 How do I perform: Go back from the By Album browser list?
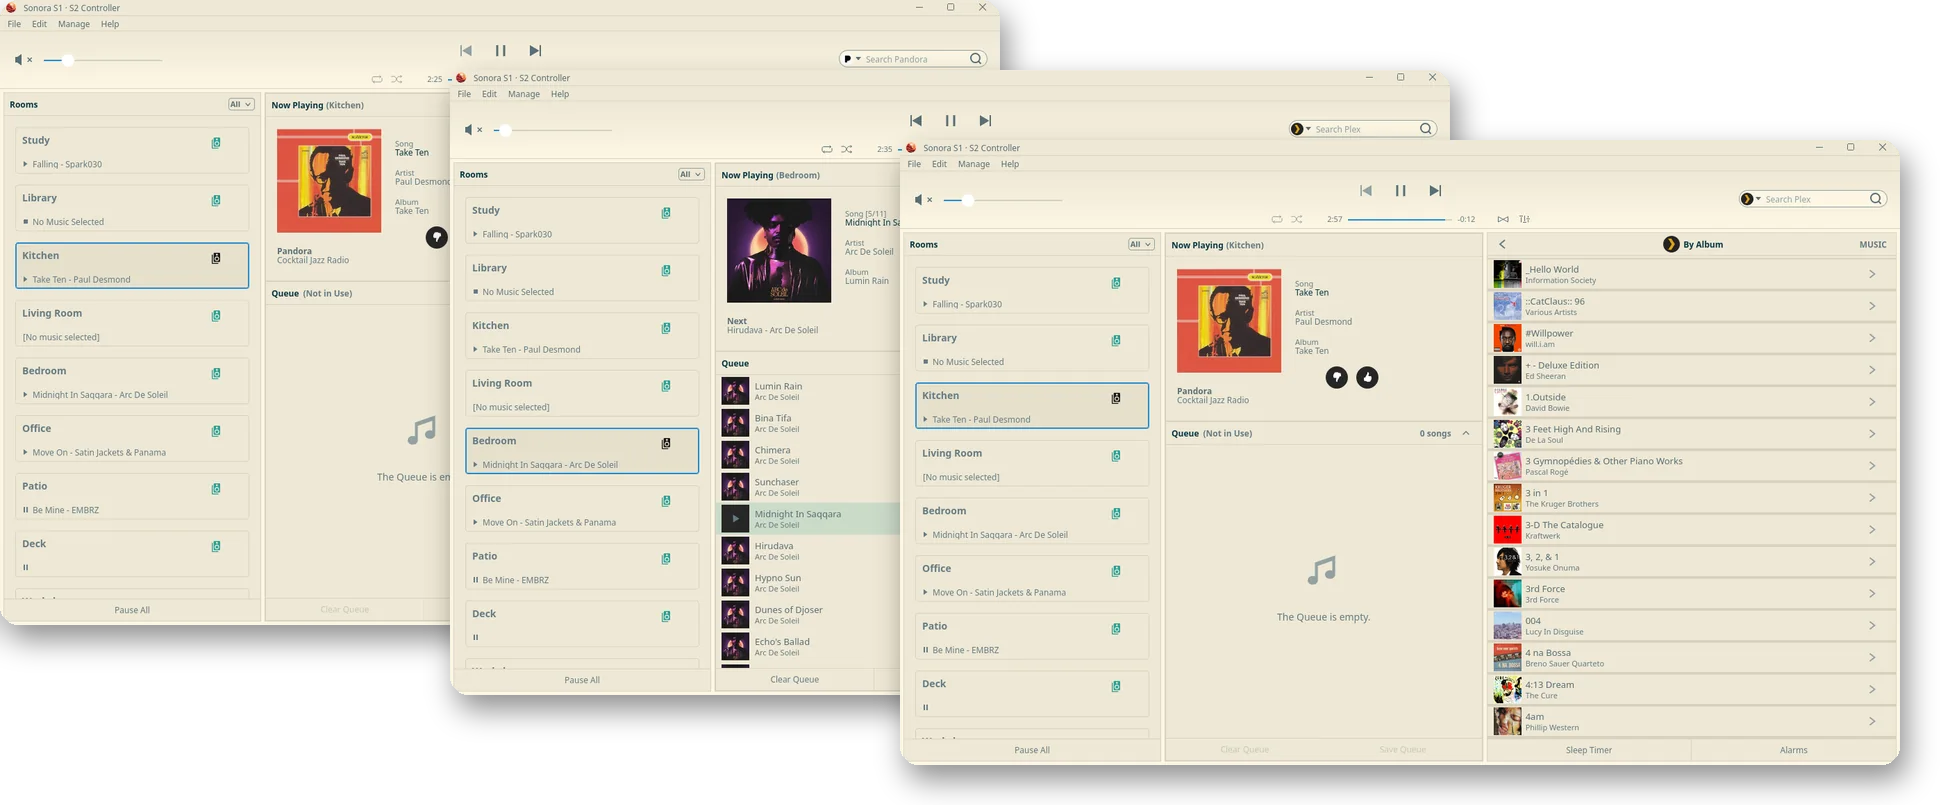click(x=1502, y=244)
